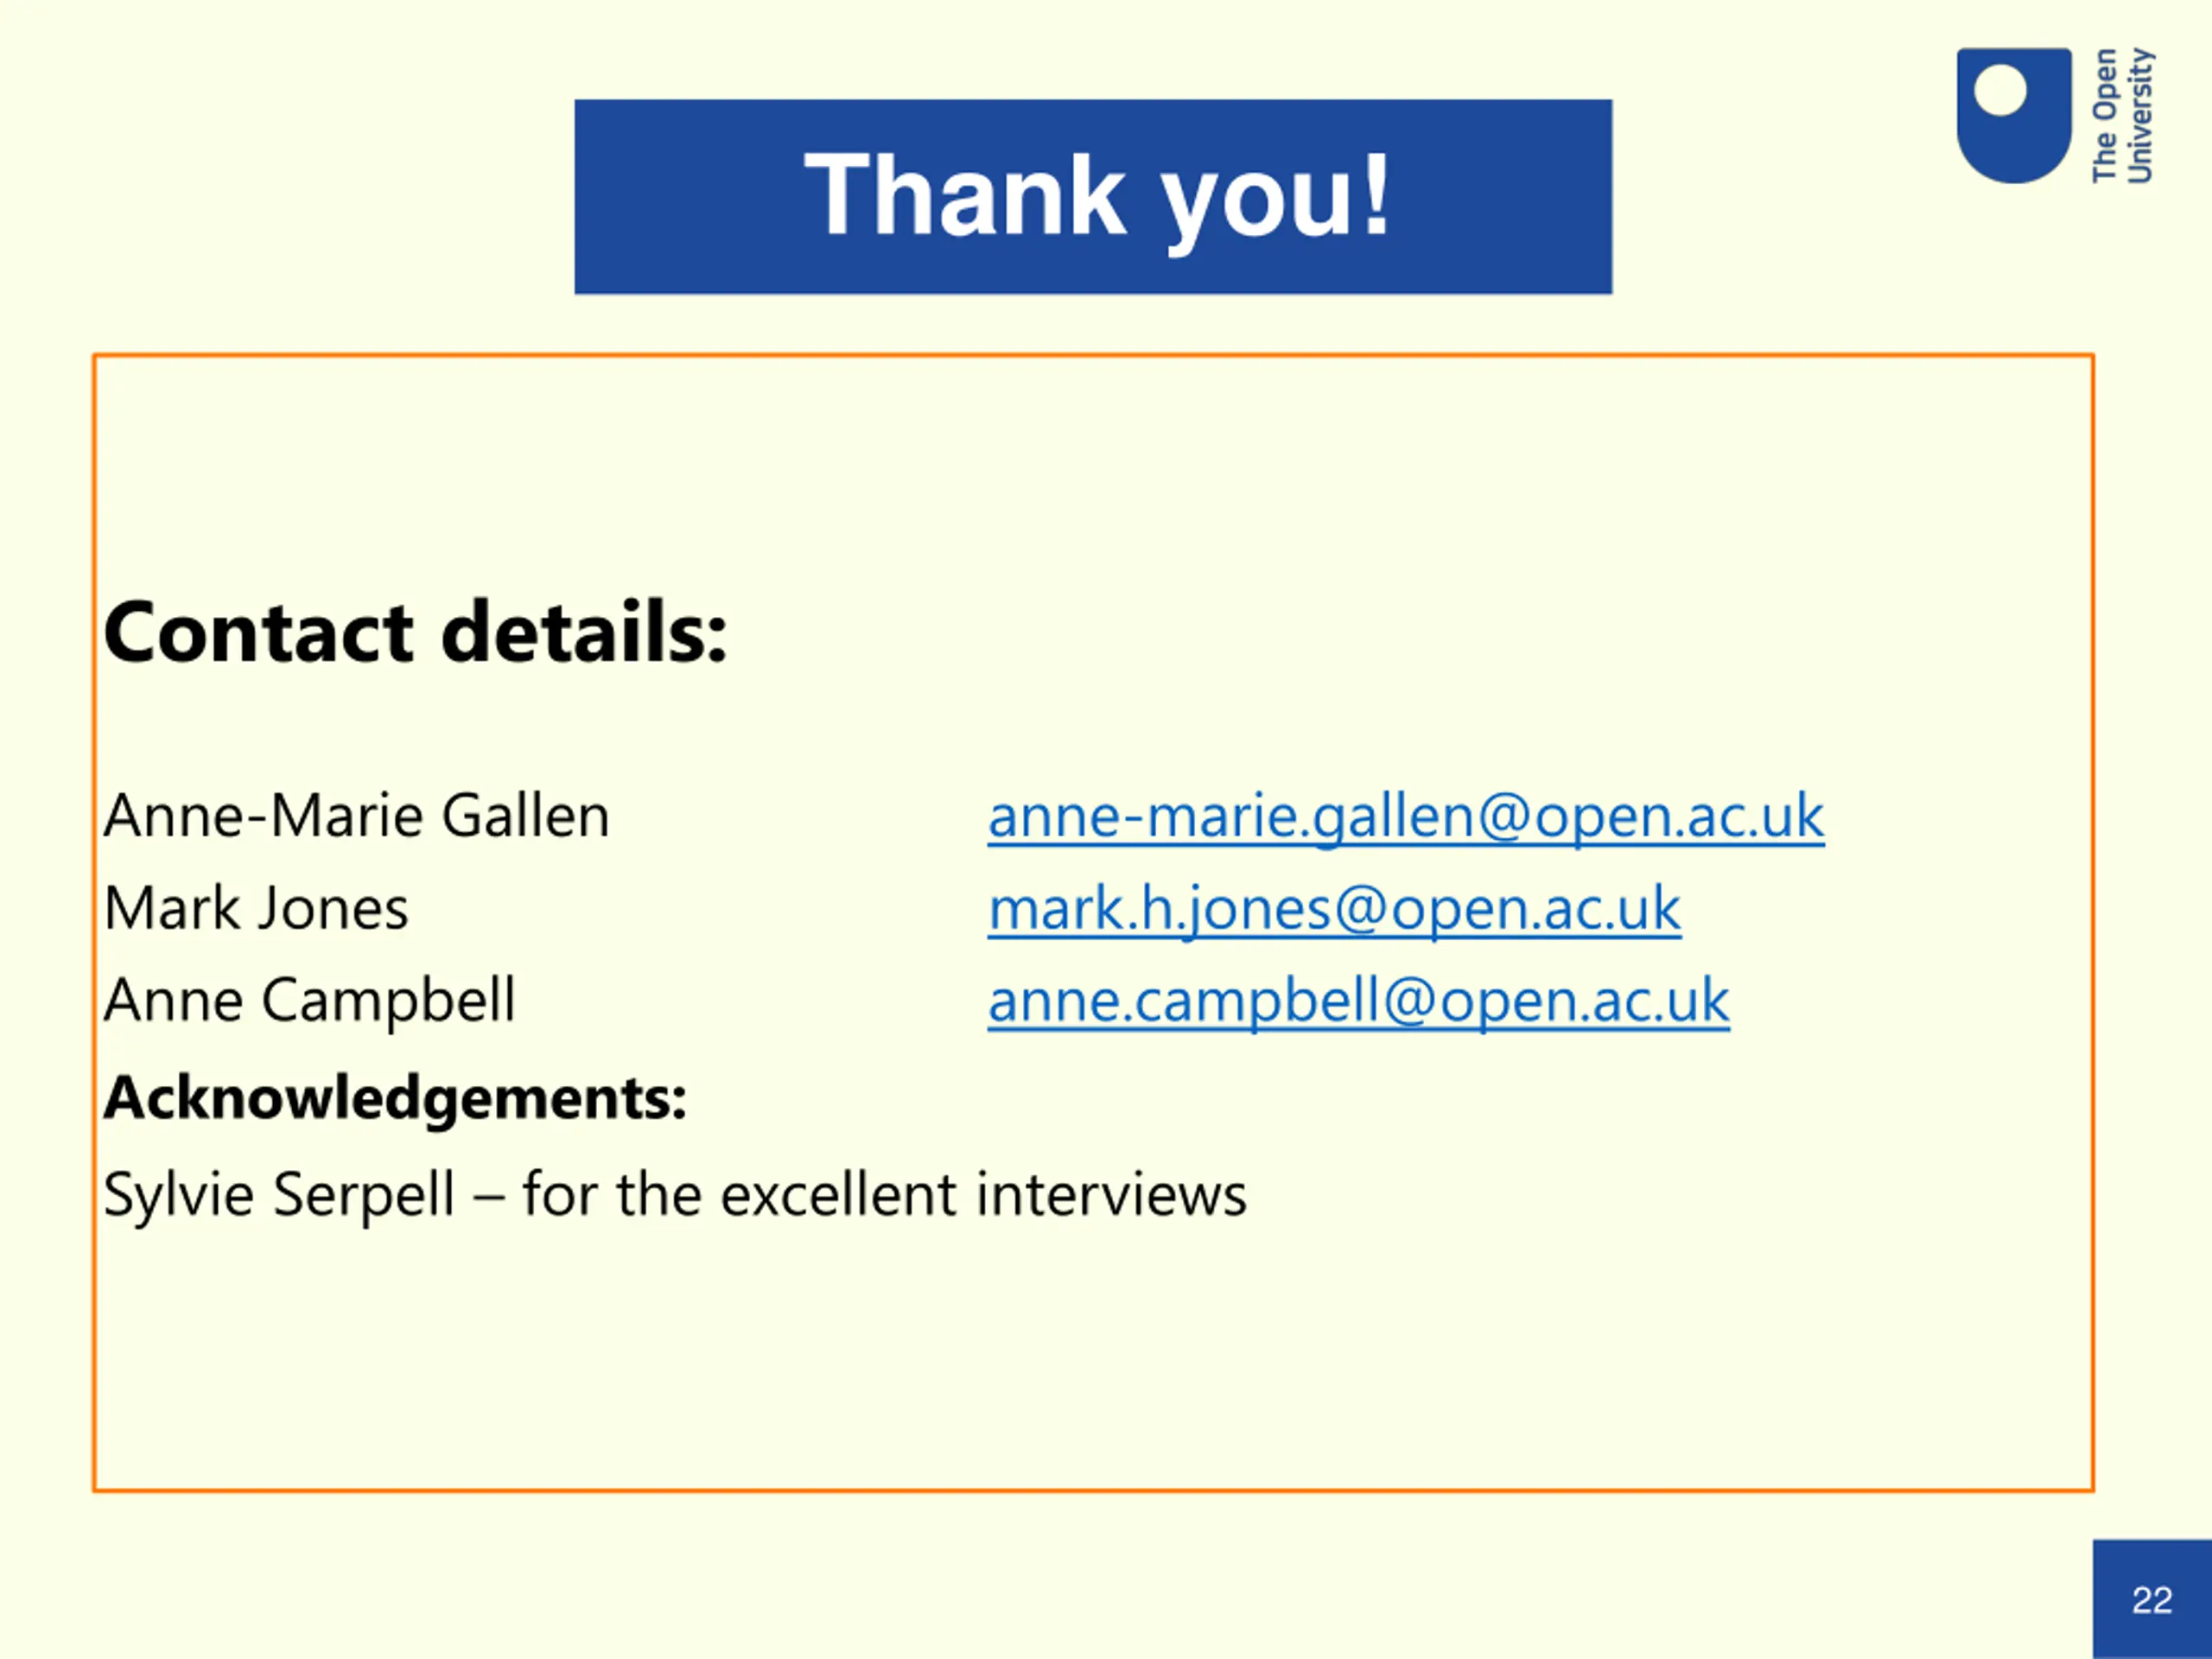Open the anne-marie.gallen@open.ac.uk email link
Screen dimensions: 2212x1659
[x=1405, y=816]
